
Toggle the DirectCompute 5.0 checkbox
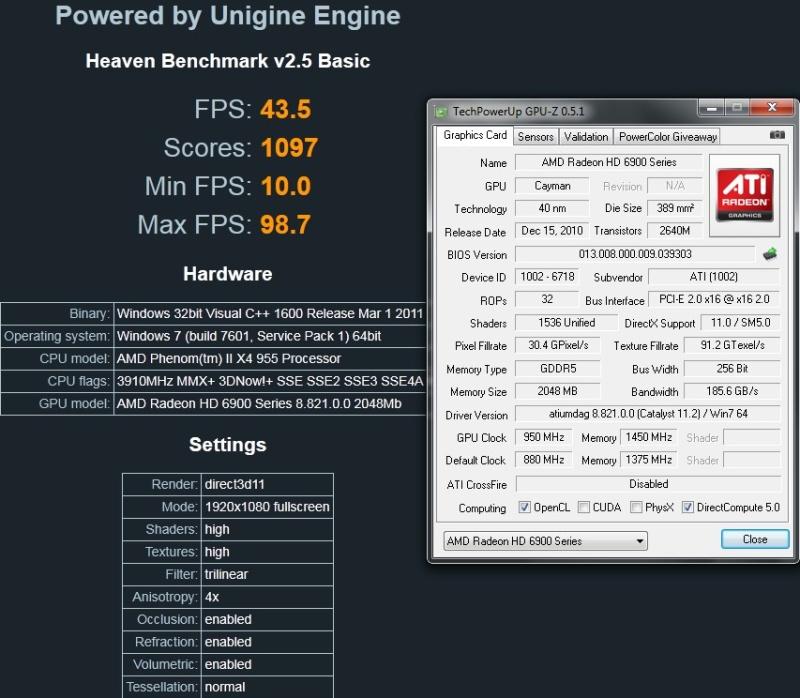[688, 507]
